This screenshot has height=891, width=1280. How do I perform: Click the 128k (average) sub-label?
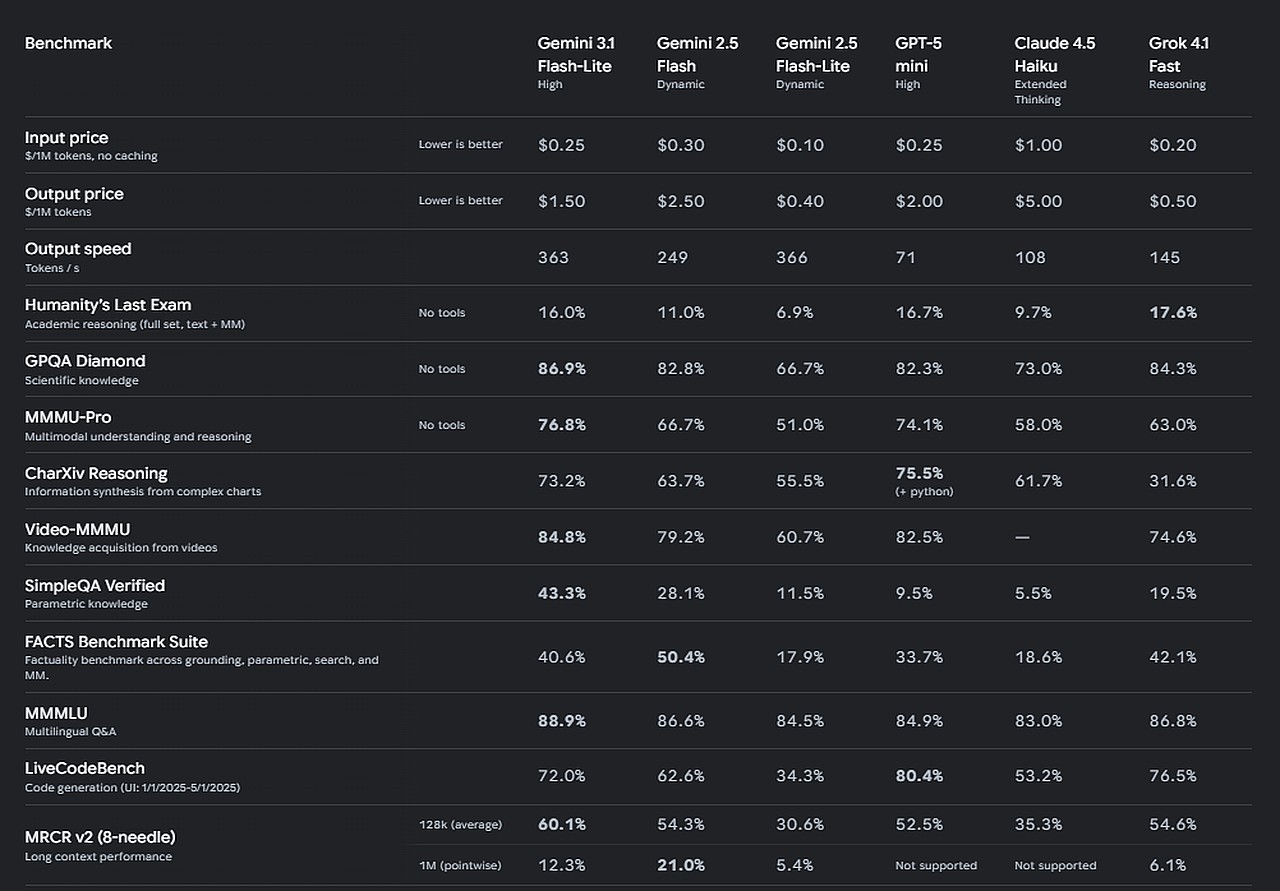pos(460,825)
